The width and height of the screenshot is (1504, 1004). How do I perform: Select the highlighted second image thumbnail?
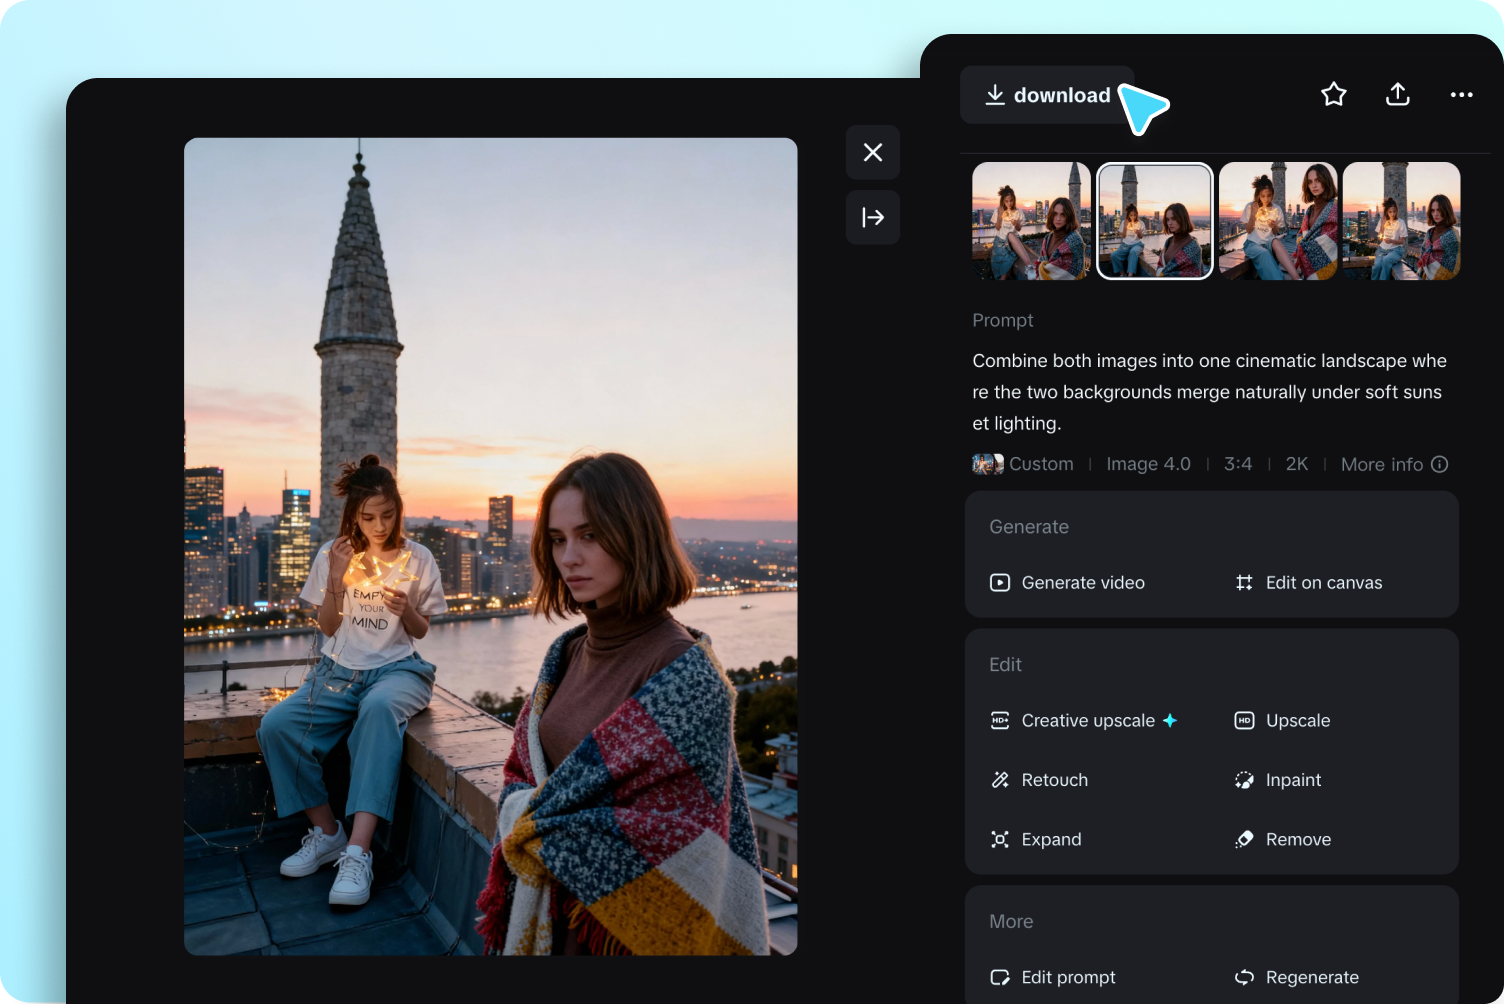(x=1155, y=221)
